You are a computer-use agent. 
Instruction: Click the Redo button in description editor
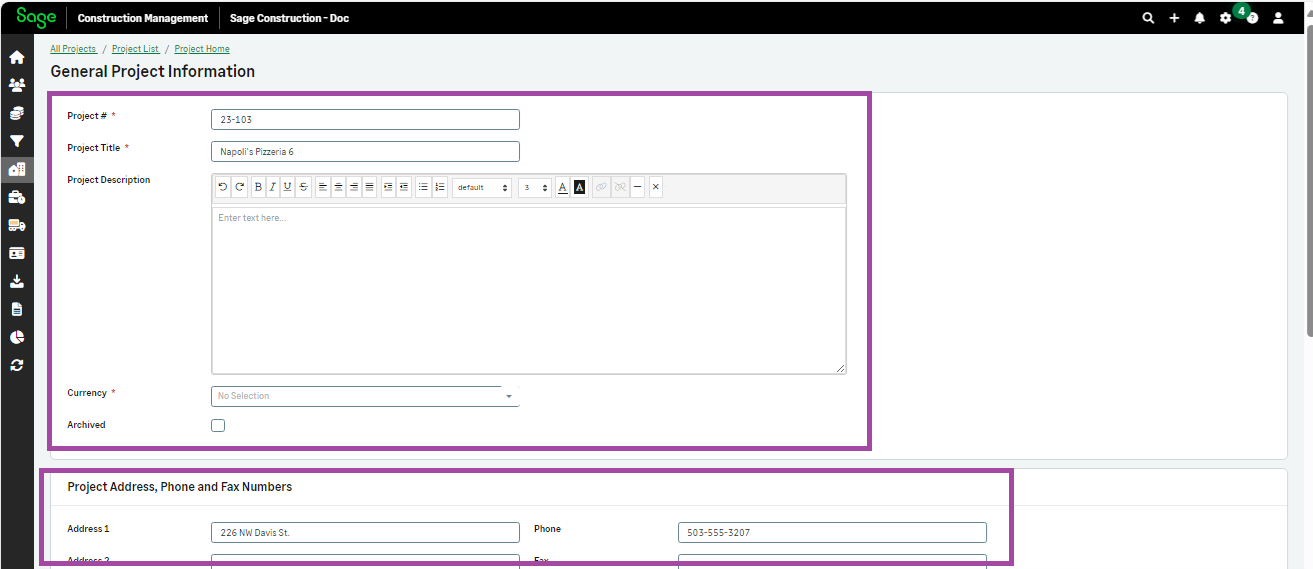click(239, 187)
